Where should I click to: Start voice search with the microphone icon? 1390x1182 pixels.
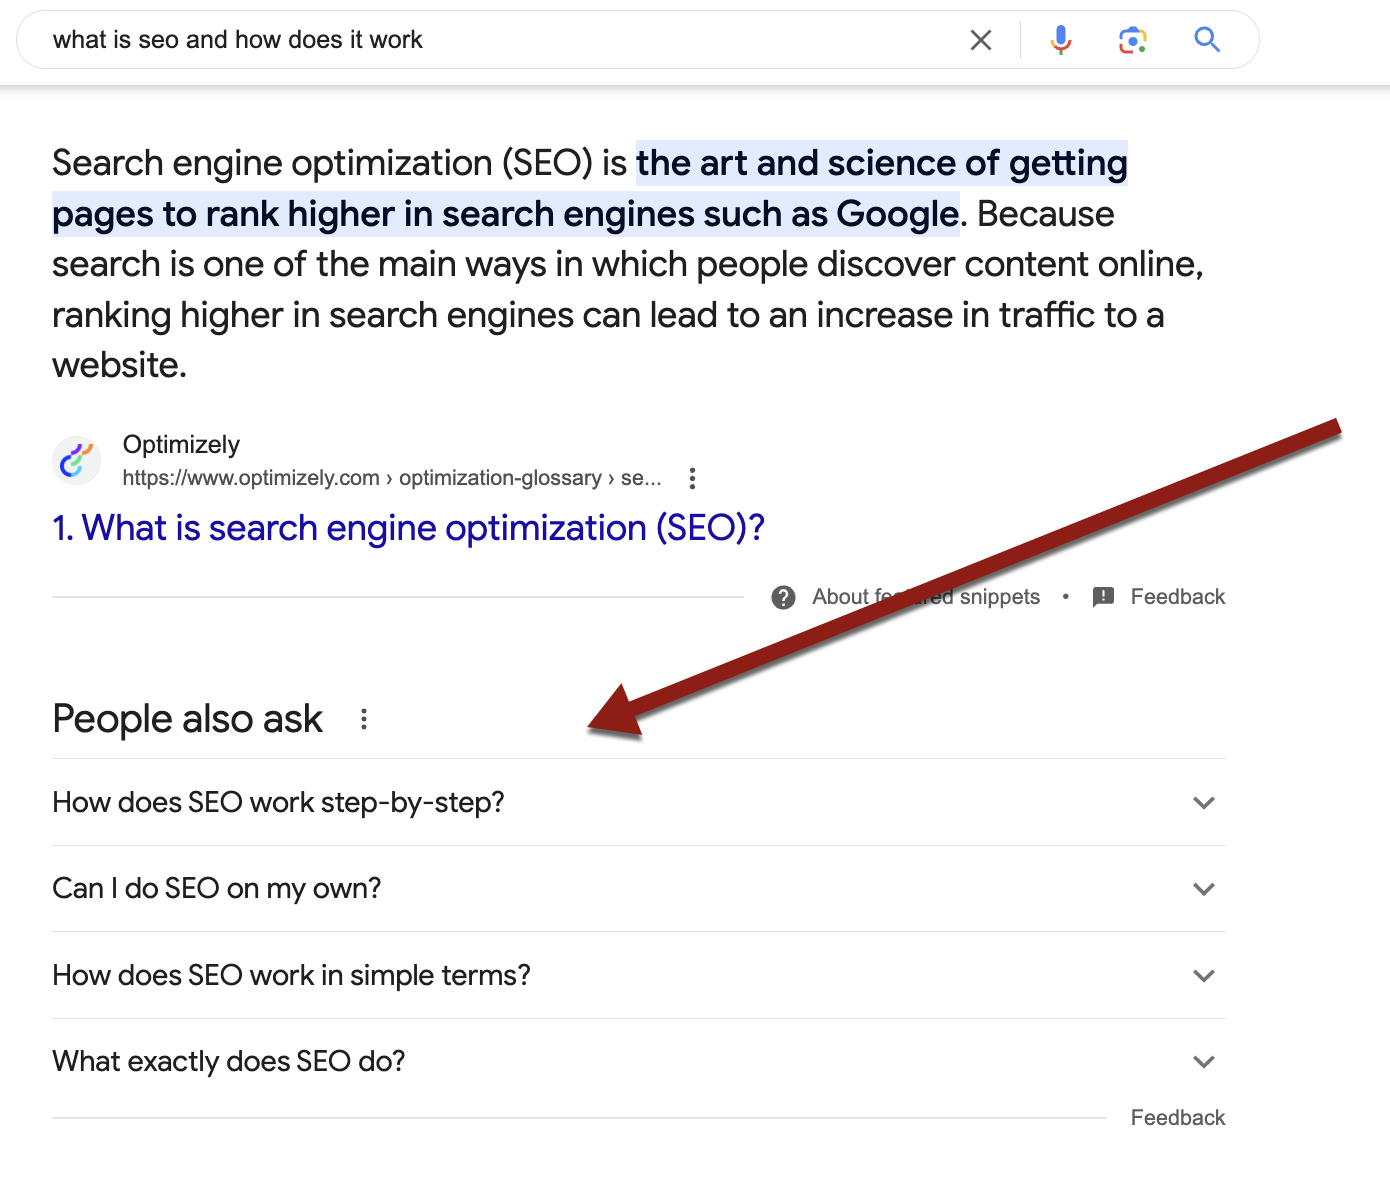[1061, 40]
